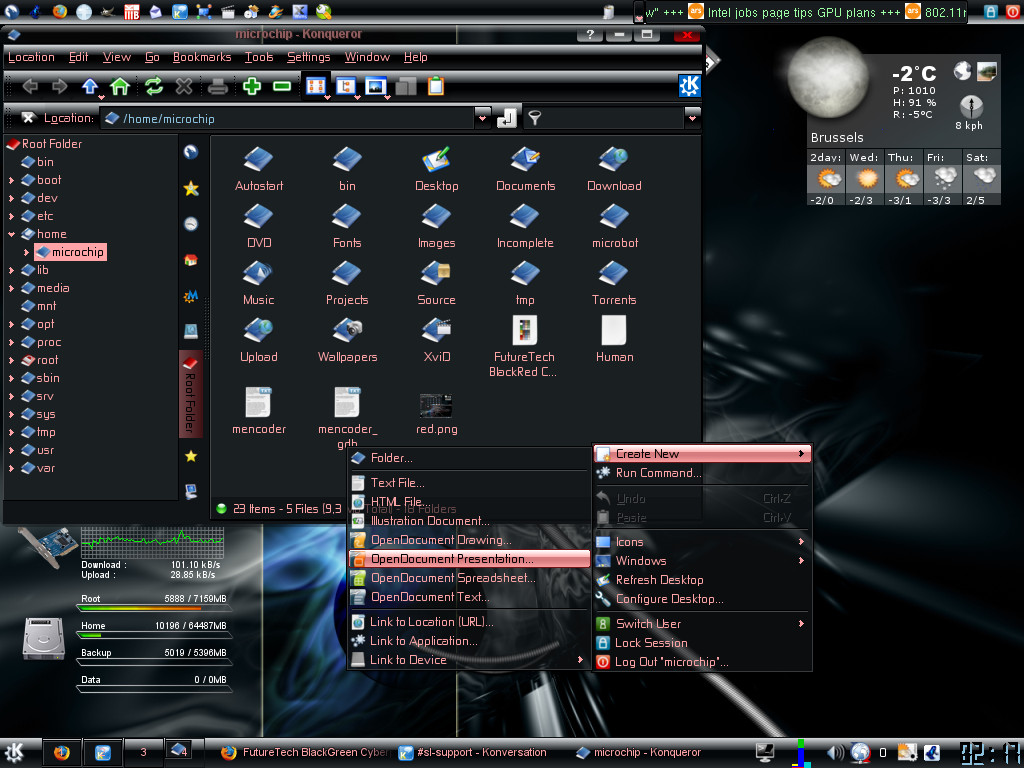Click the filter funnel icon
1024x768 pixels.
coord(535,118)
